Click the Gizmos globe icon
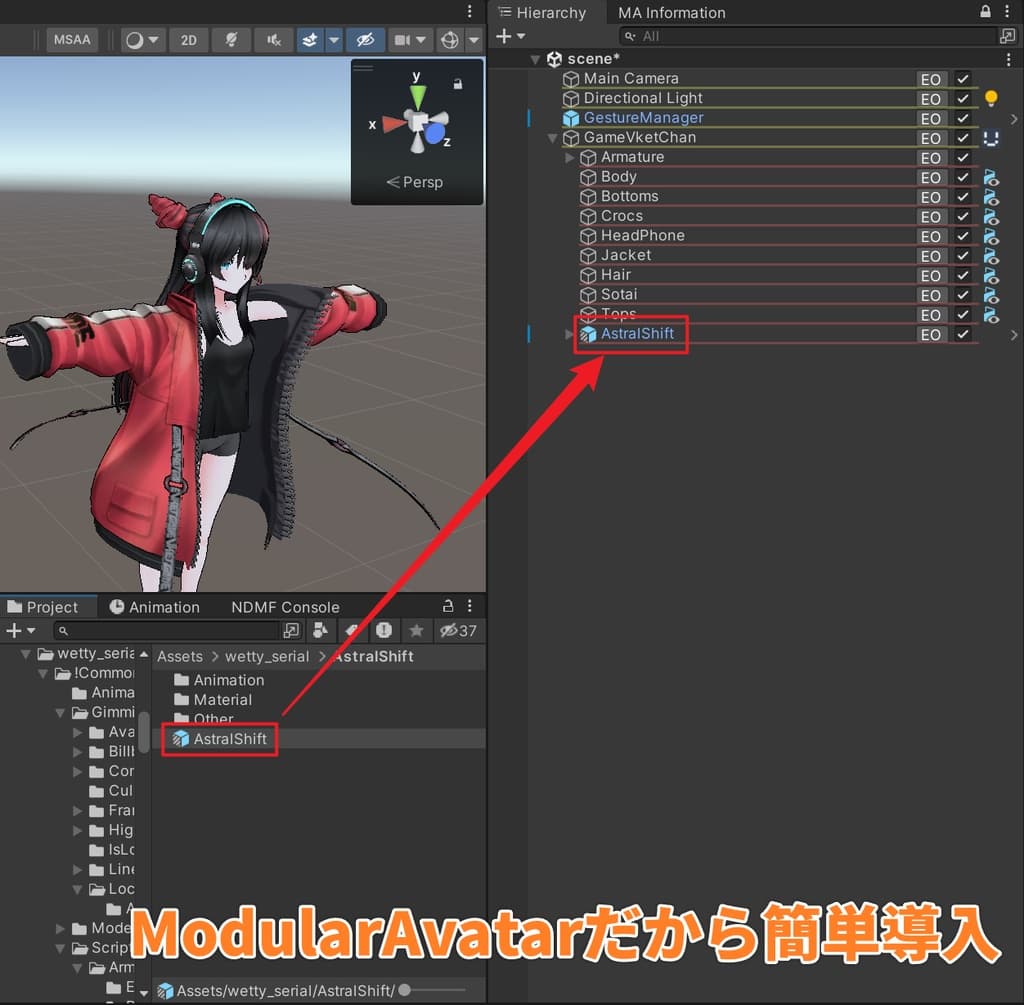This screenshot has height=1005, width=1024. (x=450, y=40)
